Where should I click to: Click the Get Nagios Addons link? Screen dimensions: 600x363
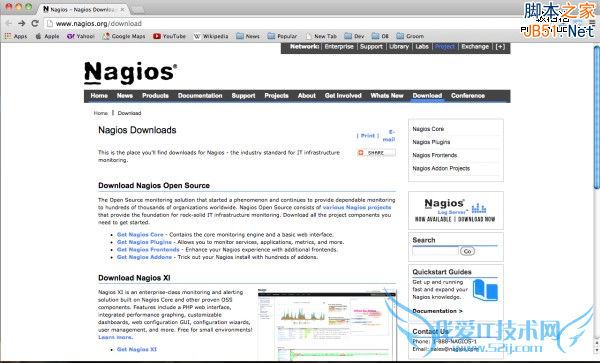click(x=144, y=257)
